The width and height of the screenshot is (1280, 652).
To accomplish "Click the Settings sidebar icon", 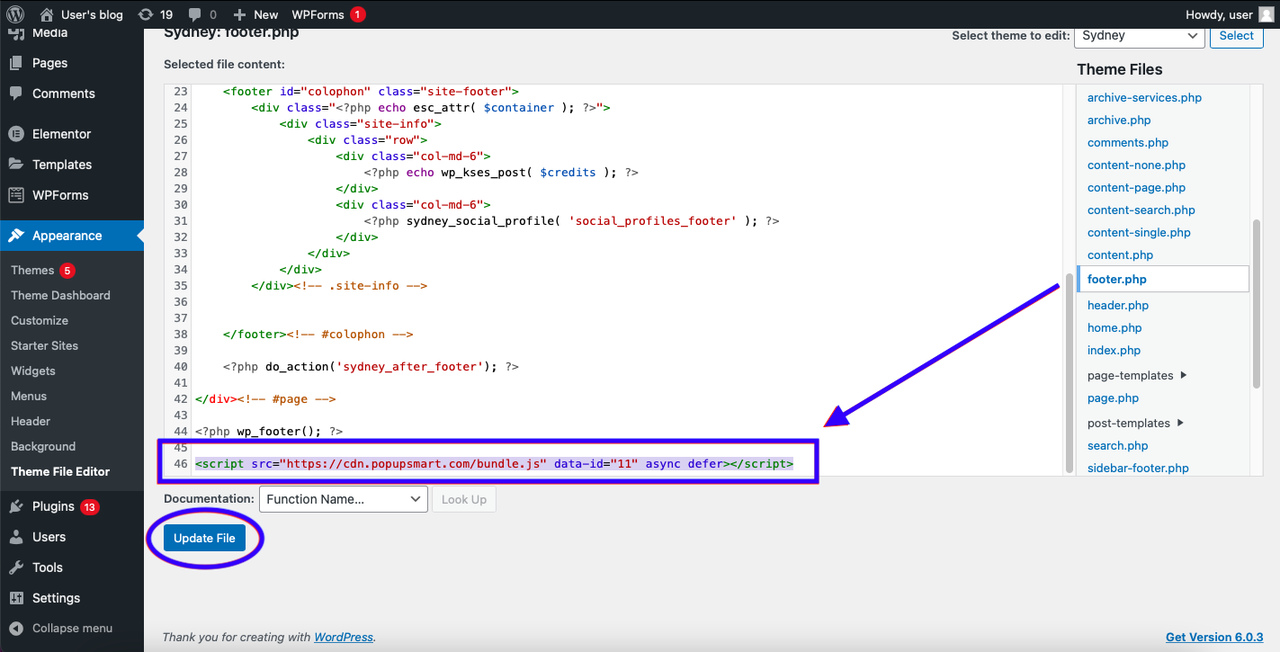I will pyautogui.click(x=16, y=598).
